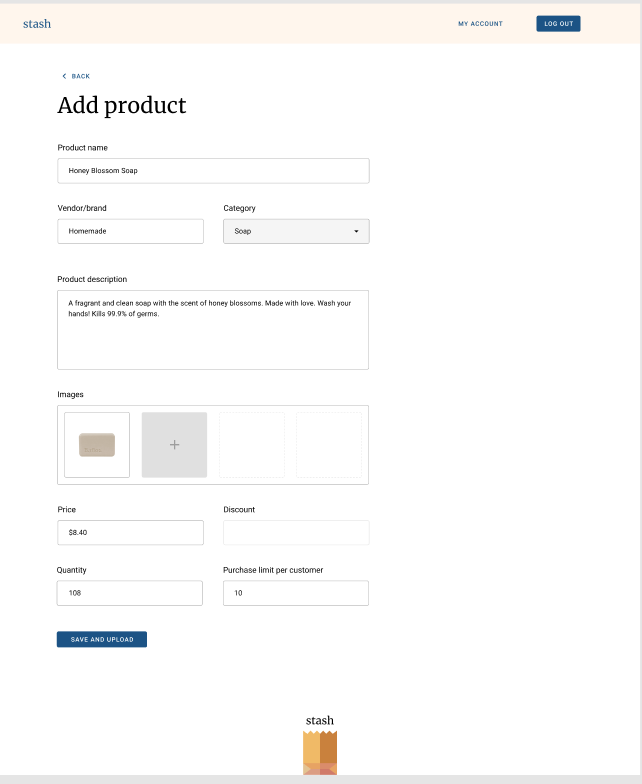Image resolution: width=642 pixels, height=784 pixels.
Task: Click into the Product description text area
Action: [x=213, y=330]
